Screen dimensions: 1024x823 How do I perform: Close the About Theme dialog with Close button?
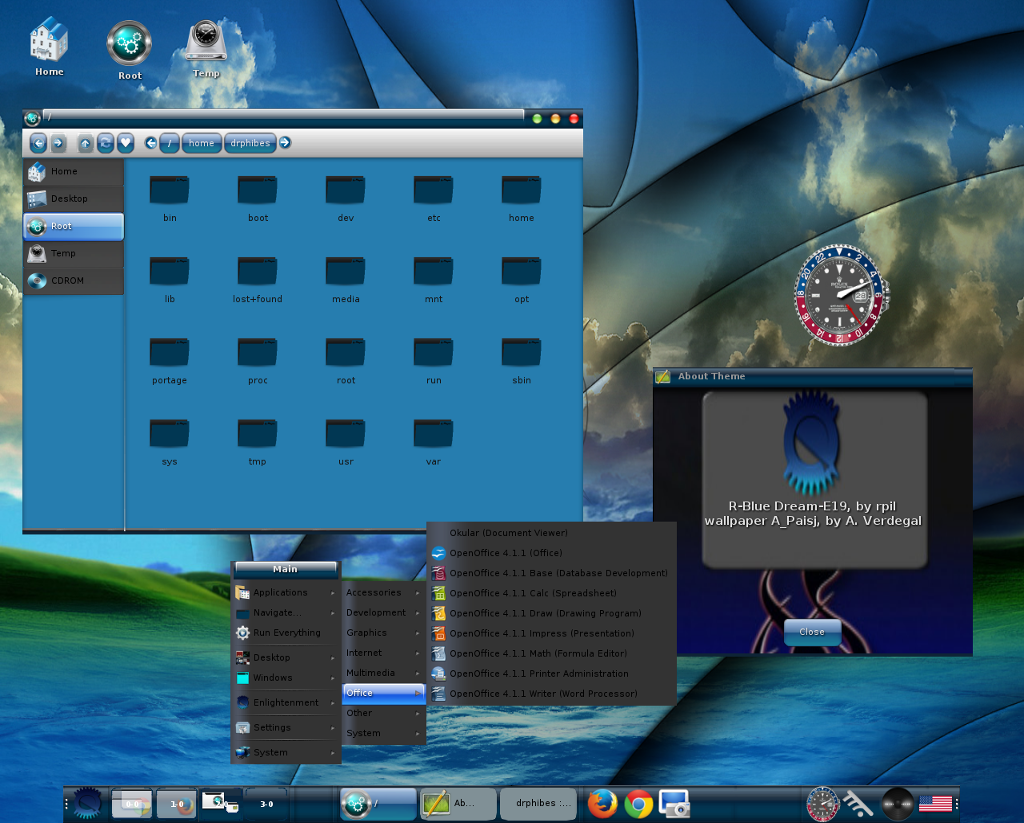point(812,632)
